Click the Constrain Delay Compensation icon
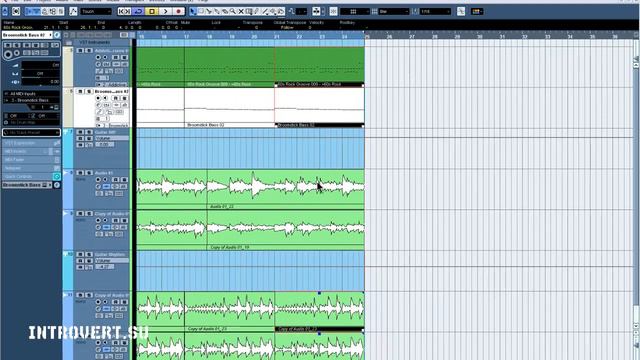Viewport: 640px width, 360px height. 16,11
